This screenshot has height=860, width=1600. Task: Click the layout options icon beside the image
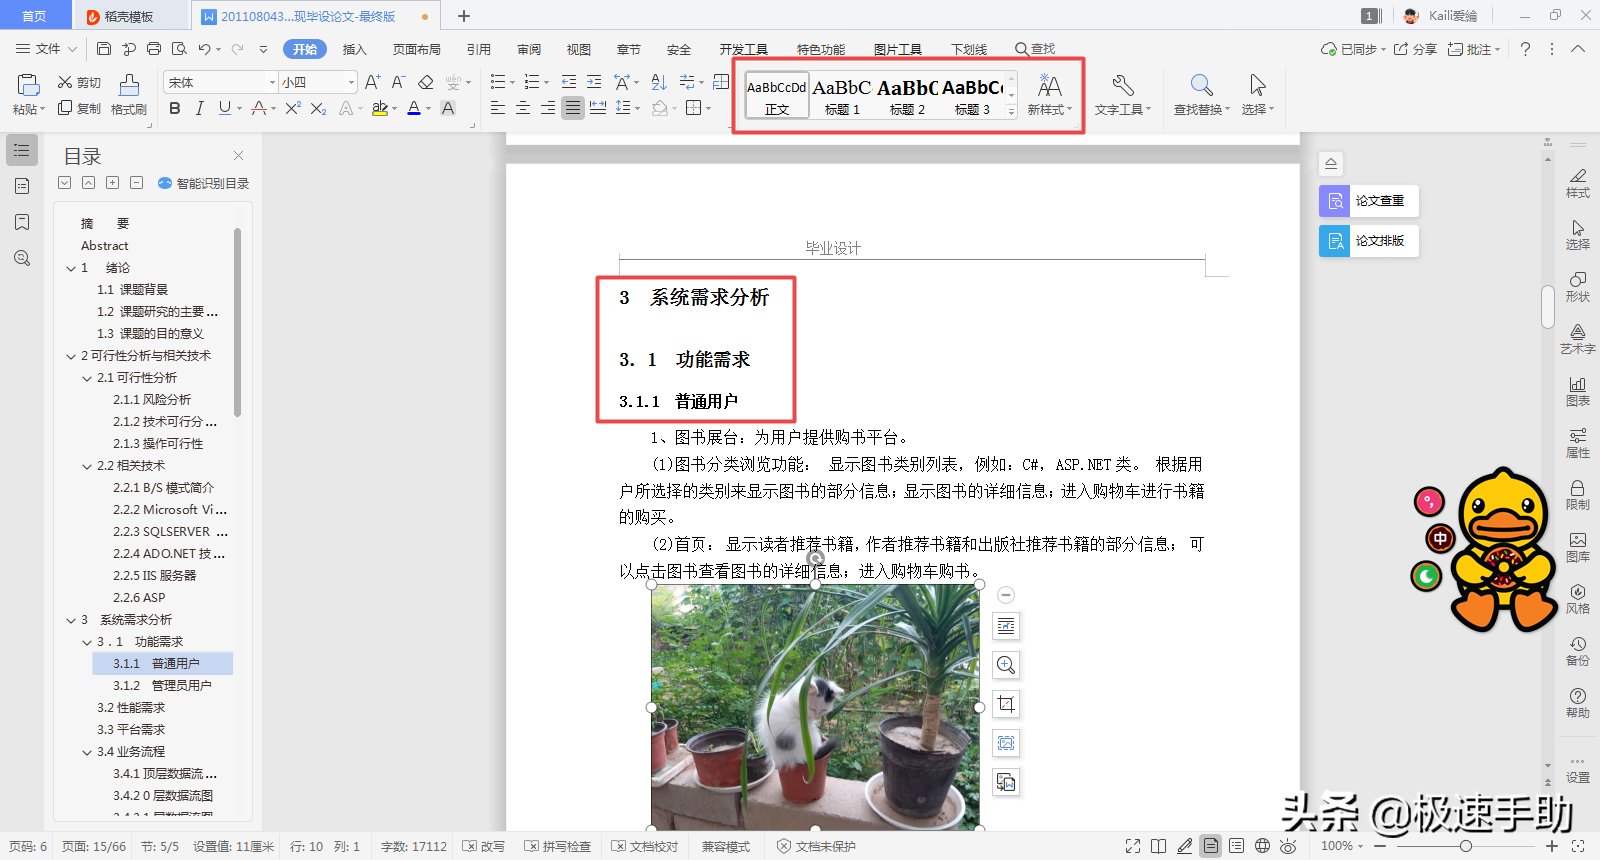[x=1006, y=626]
